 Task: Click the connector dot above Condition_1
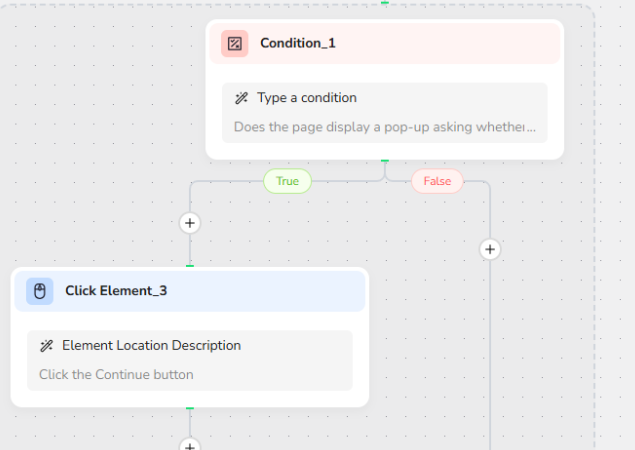tap(385, 3)
